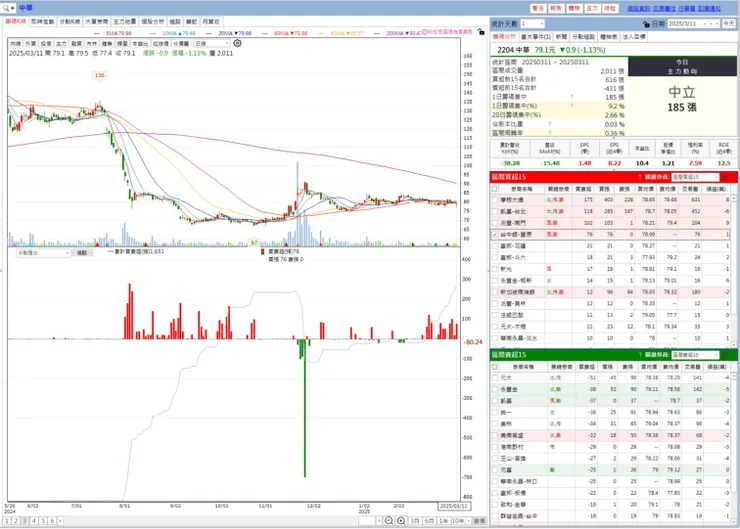This screenshot has width=740, height=529.
Task: Toggle 本益比 overlay in chart toolbar
Action: [x=140, y=43]
